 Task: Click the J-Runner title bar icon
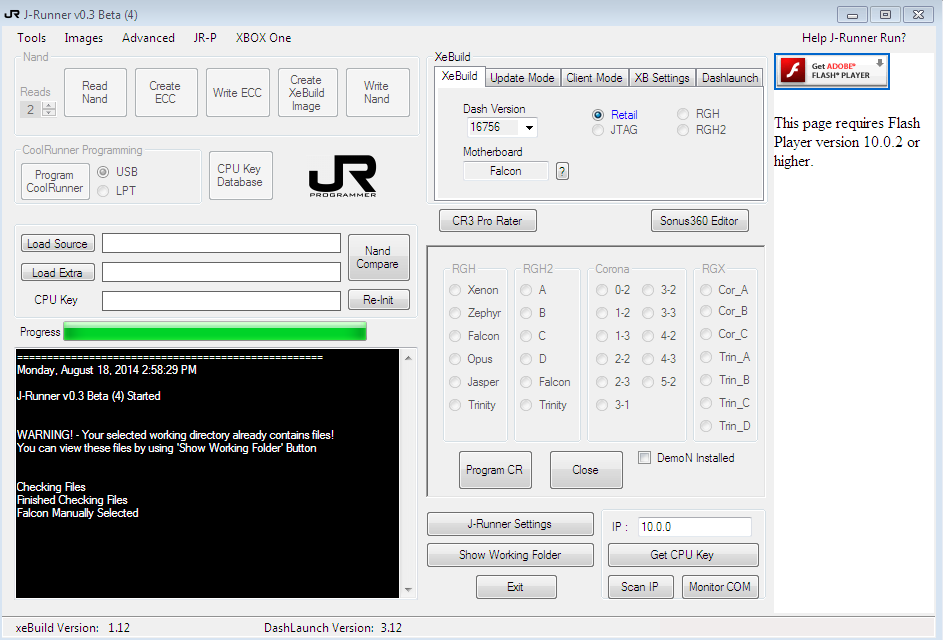pos(11,14)
